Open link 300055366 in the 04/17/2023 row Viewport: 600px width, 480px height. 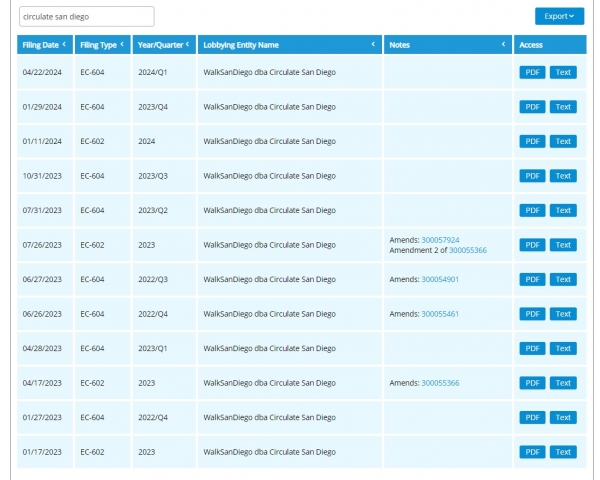440,383
